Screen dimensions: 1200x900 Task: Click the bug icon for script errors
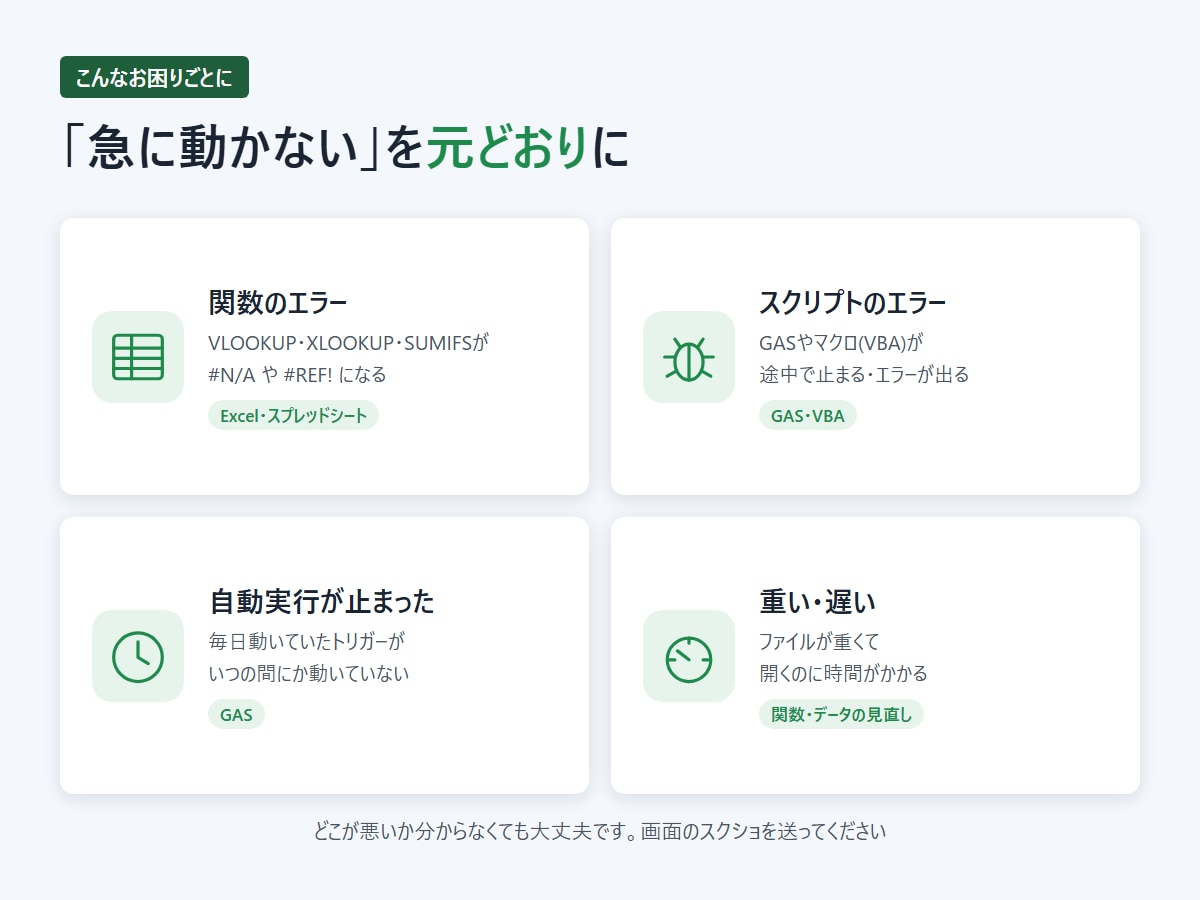(x=689, y=357)
